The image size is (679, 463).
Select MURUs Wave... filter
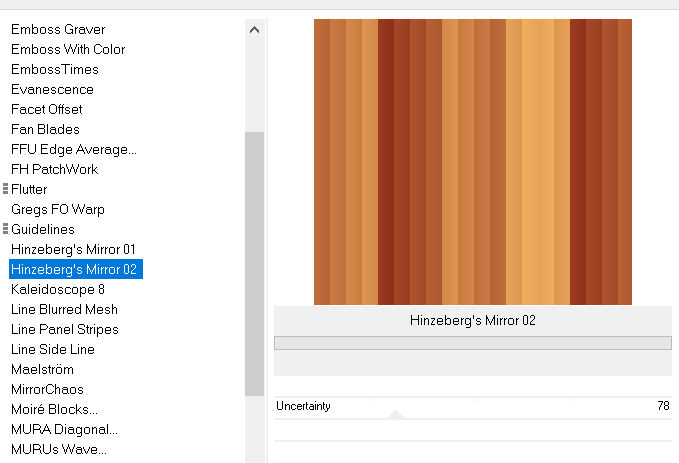coord(58,449)
